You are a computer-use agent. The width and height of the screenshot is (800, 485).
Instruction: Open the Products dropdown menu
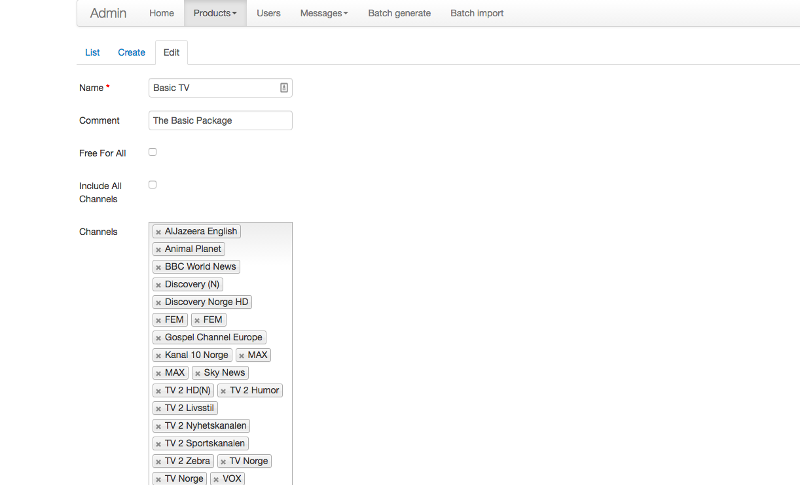(215, 13)
